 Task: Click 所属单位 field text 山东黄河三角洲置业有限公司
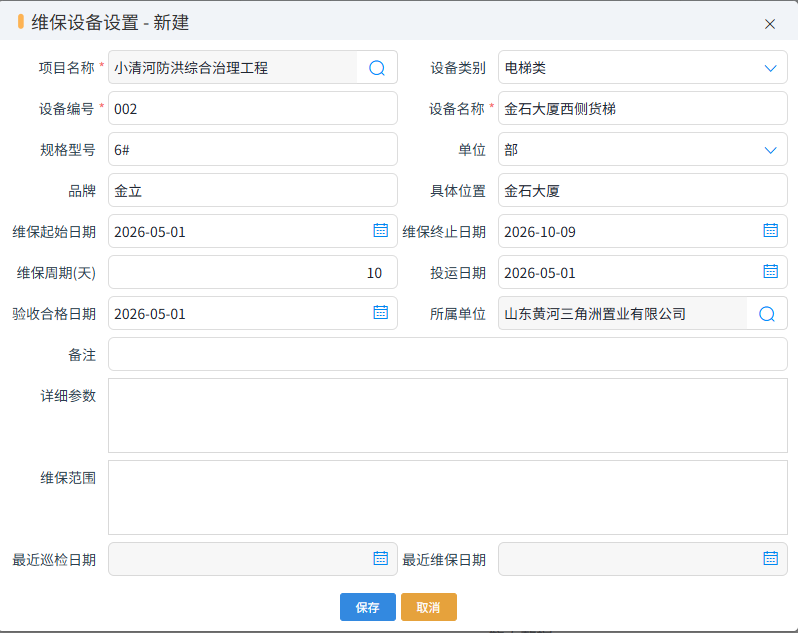tap(595, 314)
